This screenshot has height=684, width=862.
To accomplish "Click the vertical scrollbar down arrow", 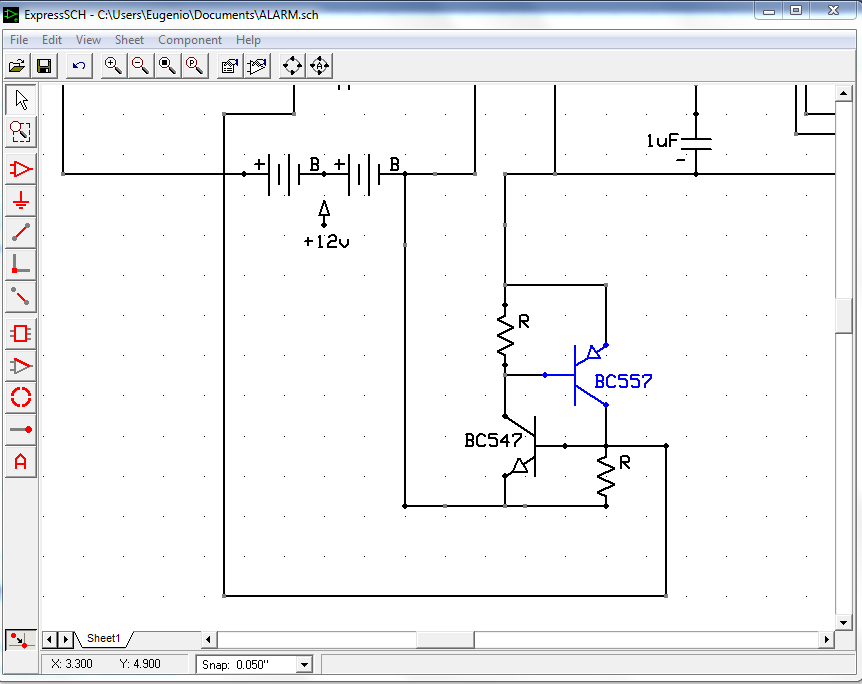I will click(x=843, y=622).
